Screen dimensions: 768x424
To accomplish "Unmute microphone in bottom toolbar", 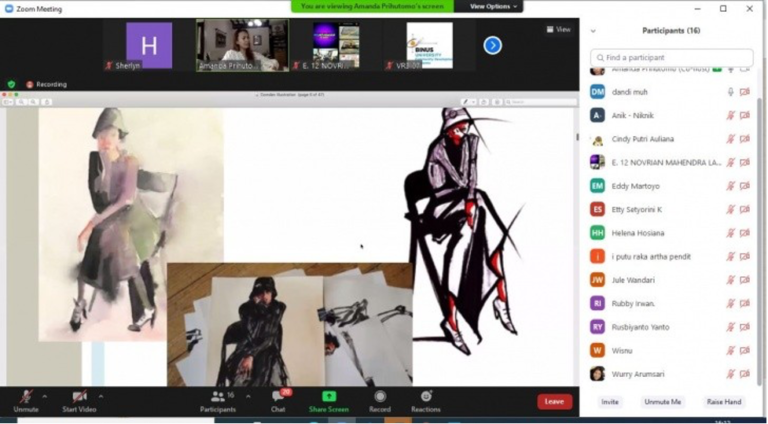I will [25, 401].
